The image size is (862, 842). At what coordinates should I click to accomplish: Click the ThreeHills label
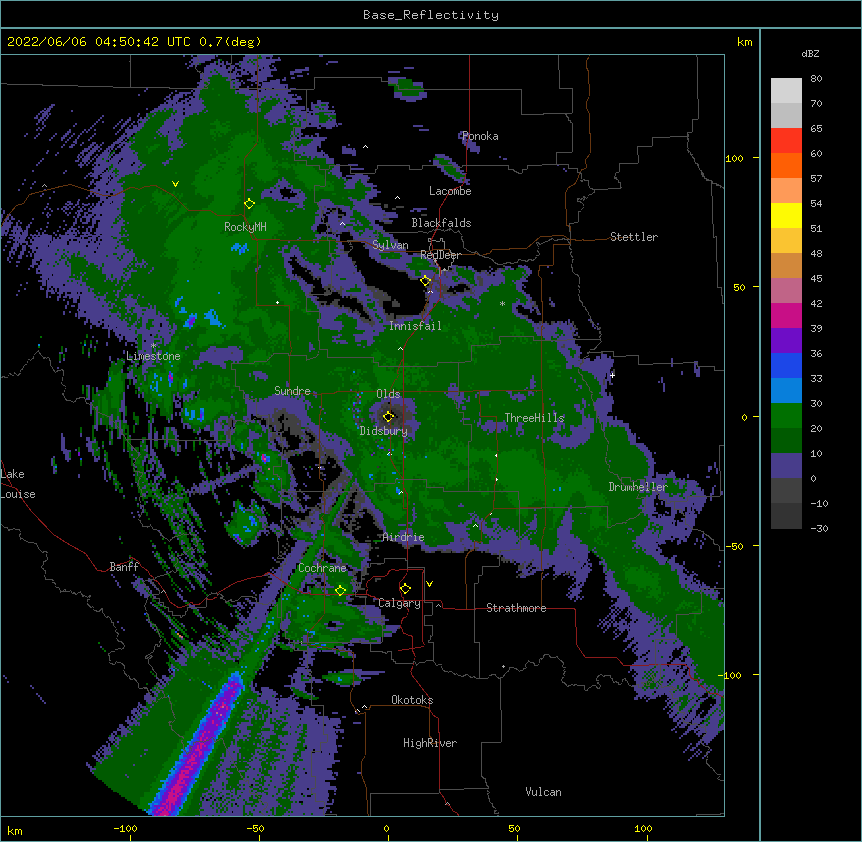coord(534,418)
